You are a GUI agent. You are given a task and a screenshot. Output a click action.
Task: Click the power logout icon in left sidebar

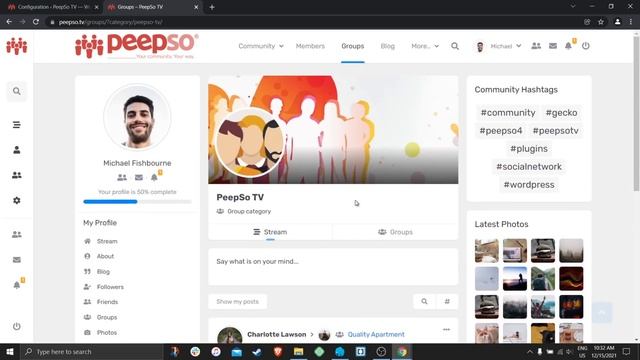tap(16, 326)
